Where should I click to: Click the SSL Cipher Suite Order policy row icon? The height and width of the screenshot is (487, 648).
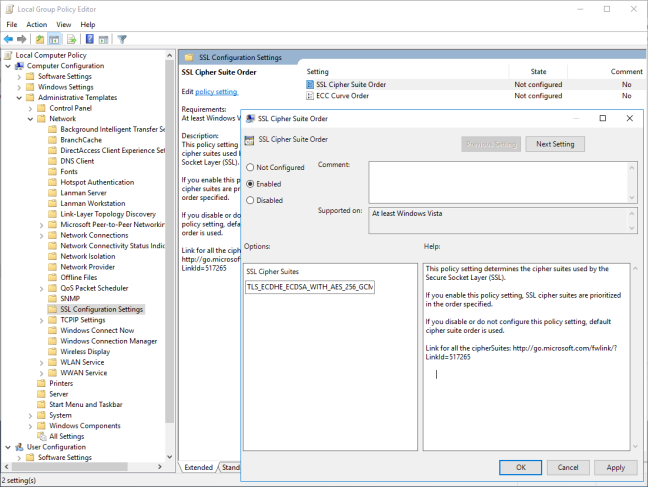click(x=310, y=84)
